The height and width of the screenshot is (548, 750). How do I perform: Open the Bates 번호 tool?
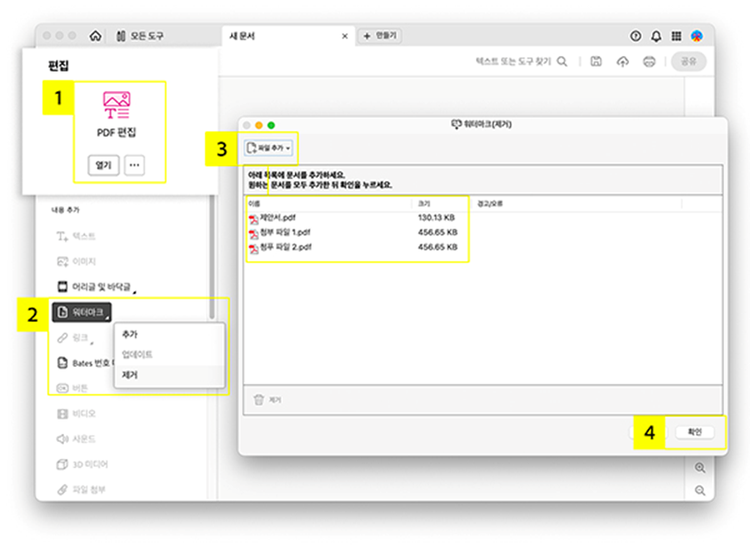[84, 363]
